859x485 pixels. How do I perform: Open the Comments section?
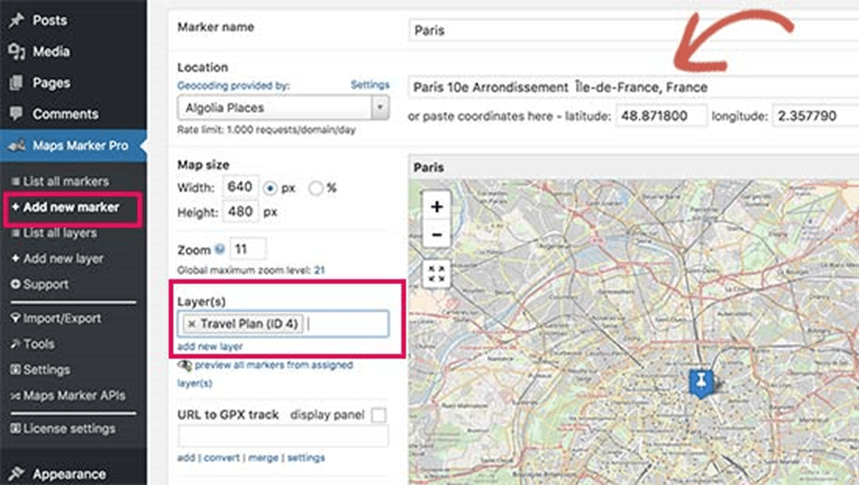(x=65, y=114)
